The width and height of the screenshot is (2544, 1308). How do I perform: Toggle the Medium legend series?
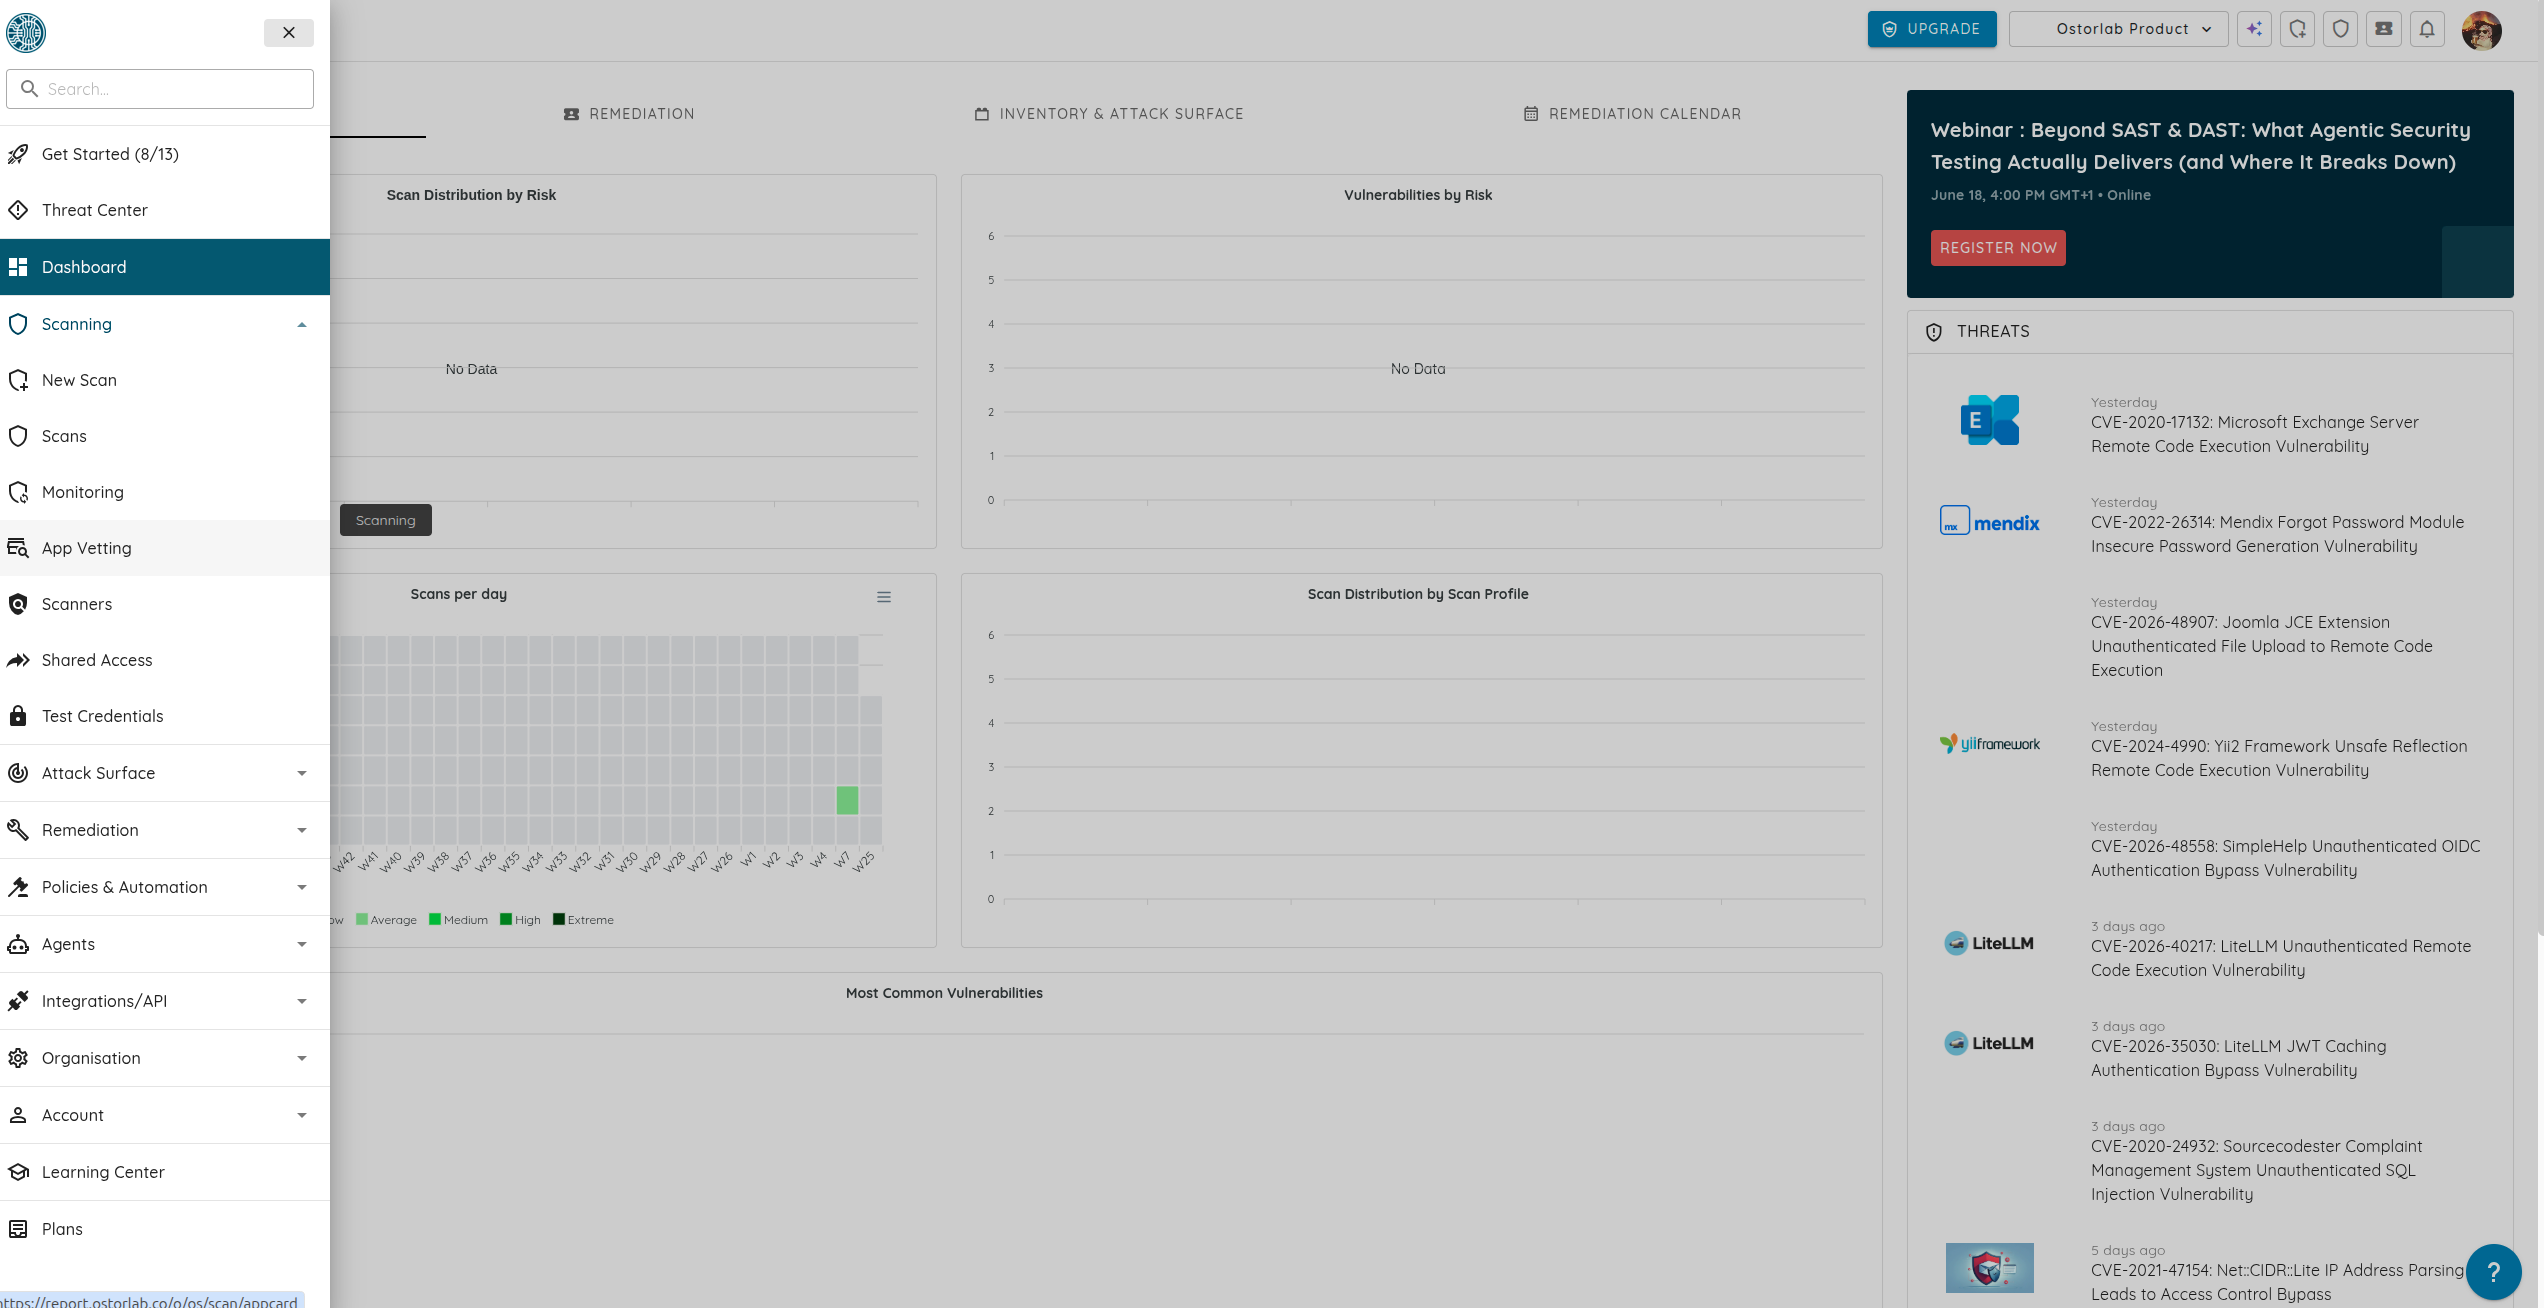[x=459, y=920]
